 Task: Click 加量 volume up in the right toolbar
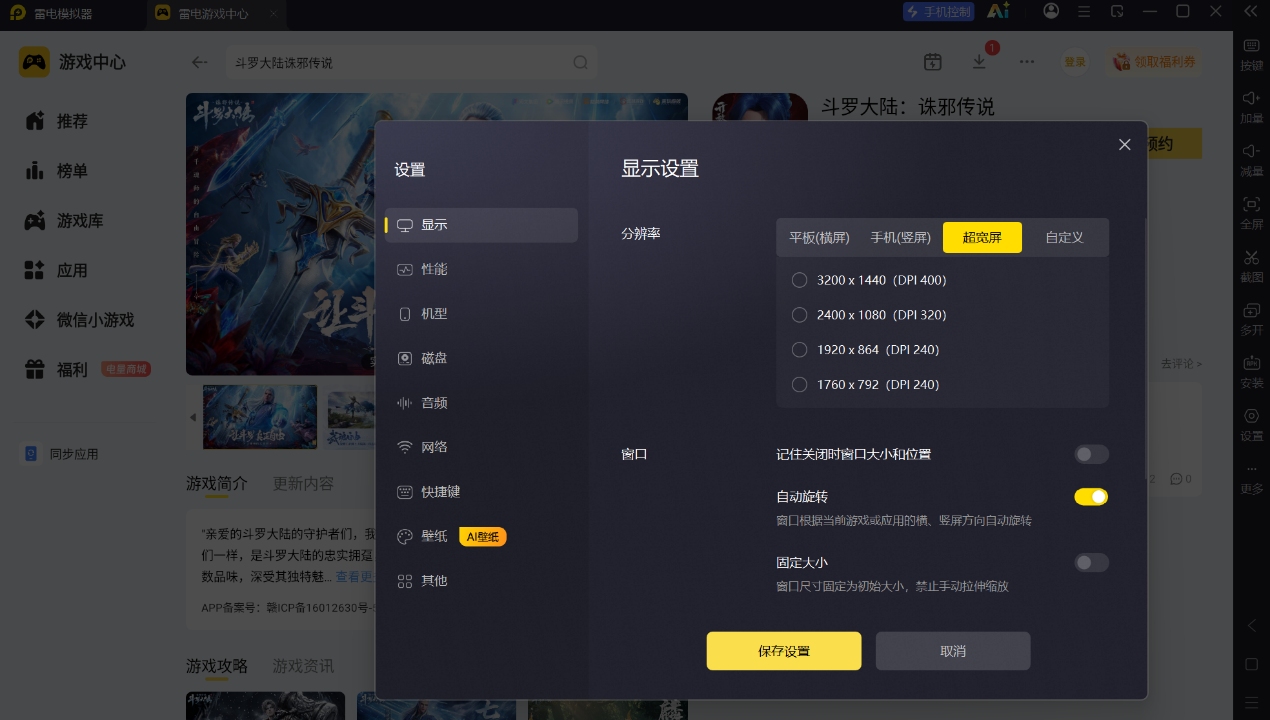[1251, 107]
